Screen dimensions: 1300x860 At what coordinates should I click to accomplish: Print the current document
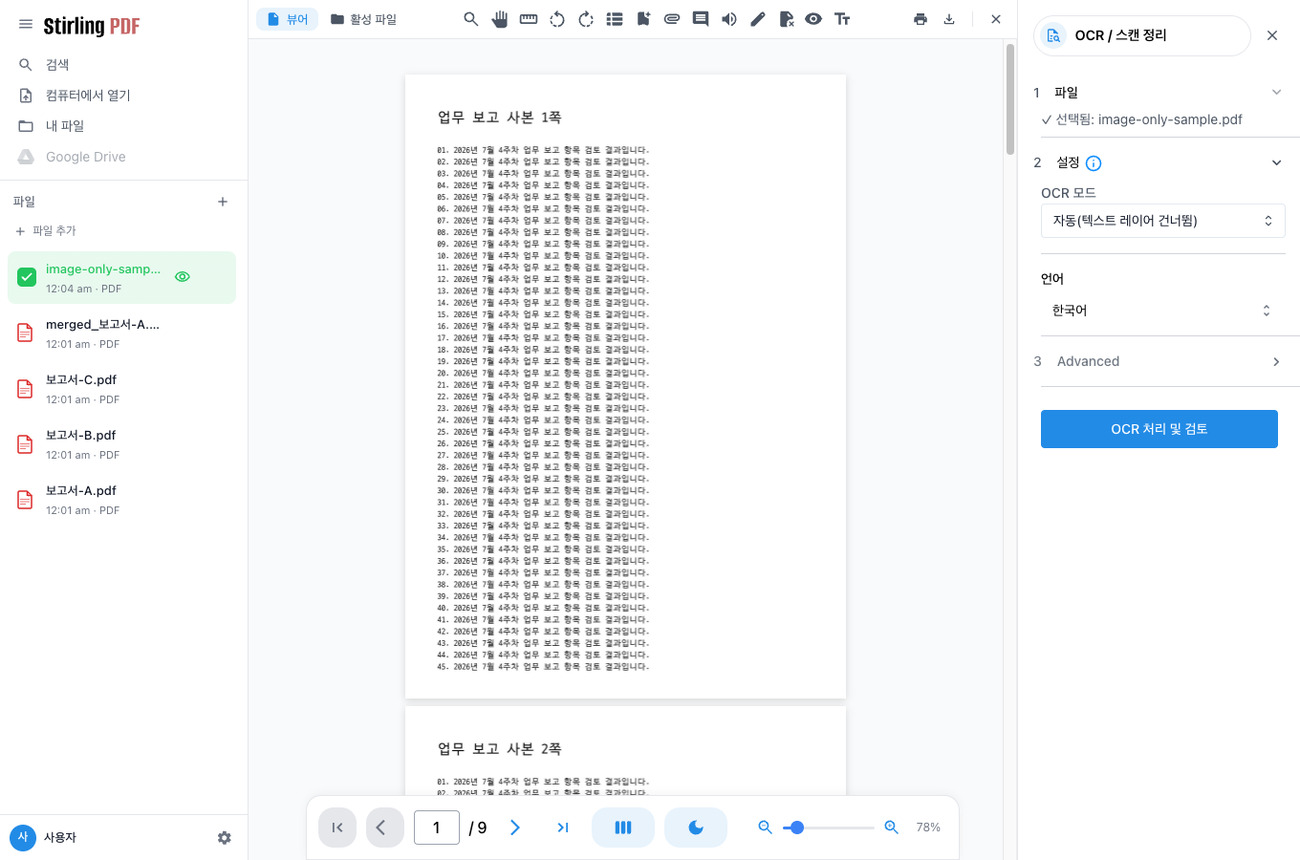pos(920,19)
